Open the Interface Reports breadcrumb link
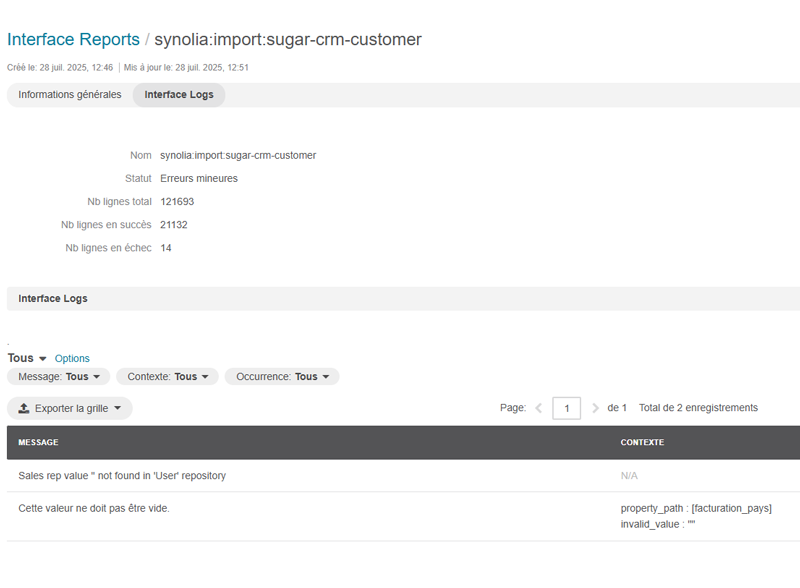Screen dimensions: 800x588 tap(73, 40)
